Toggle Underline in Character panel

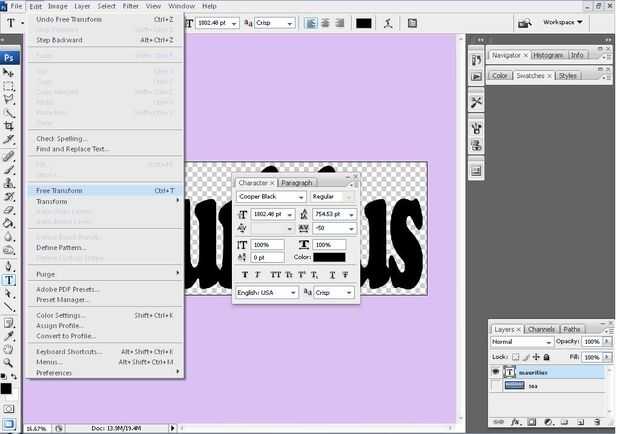333,275
